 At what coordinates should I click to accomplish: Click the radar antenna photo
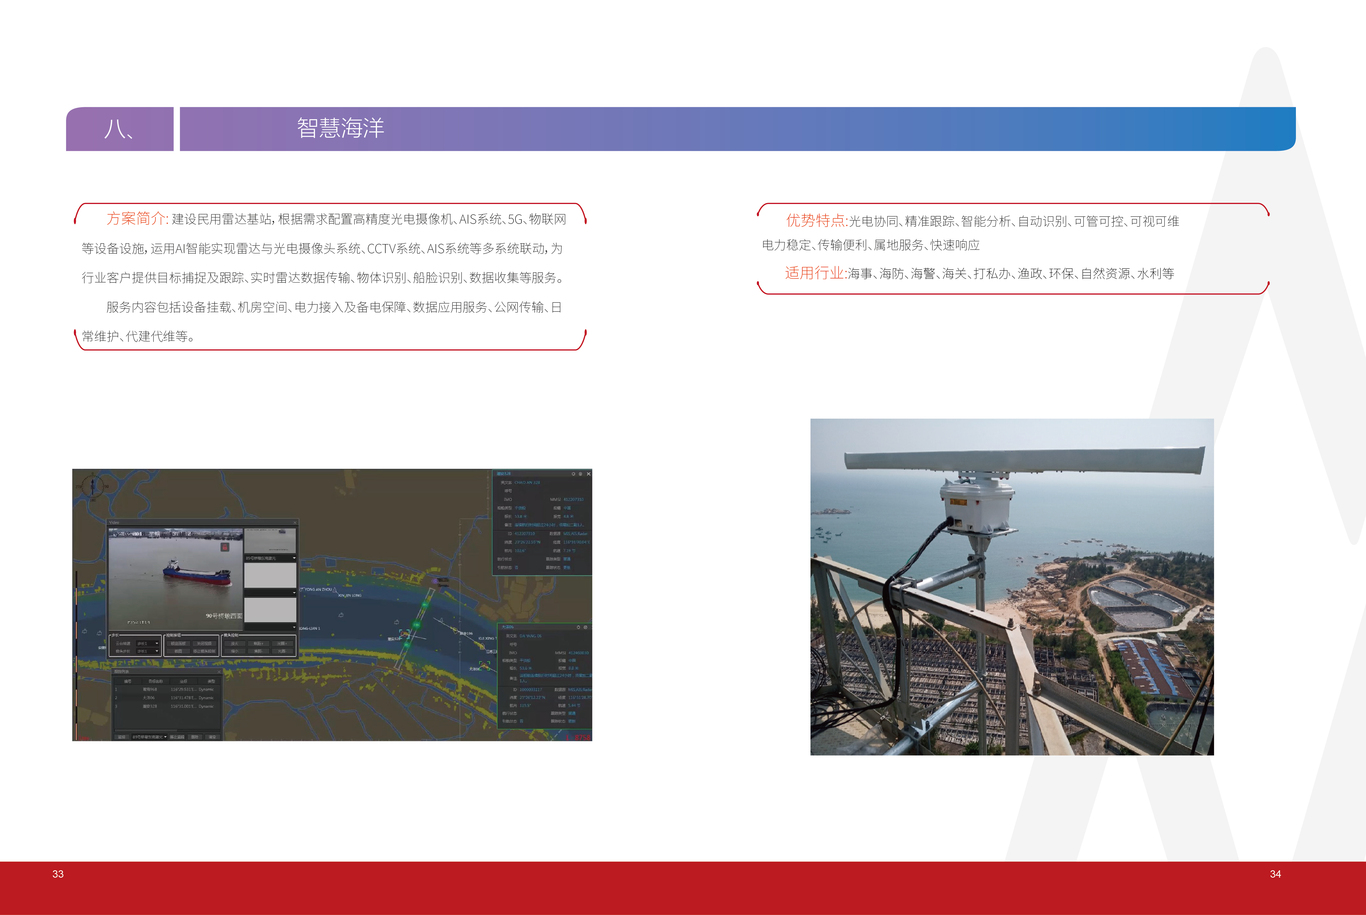point(1012,587)
